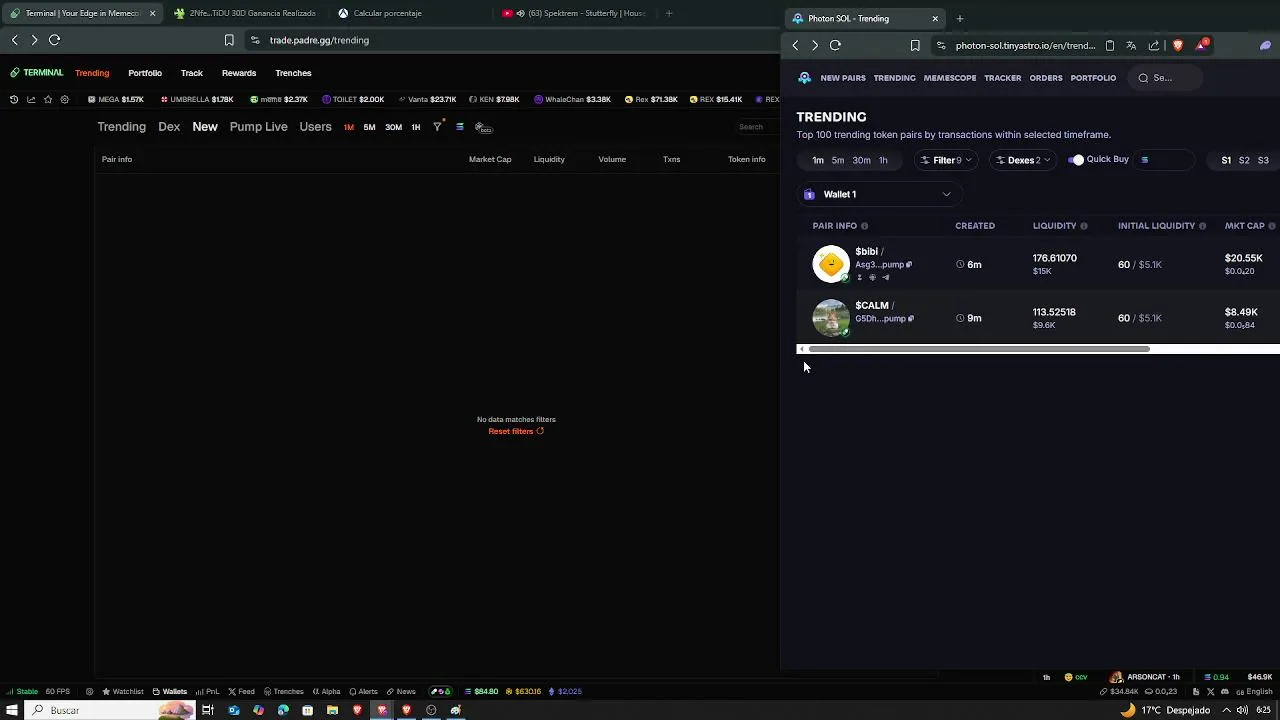Open funnel filter icon in Padre trending toolbar
1280x720 pixels.
coord(437,127)
